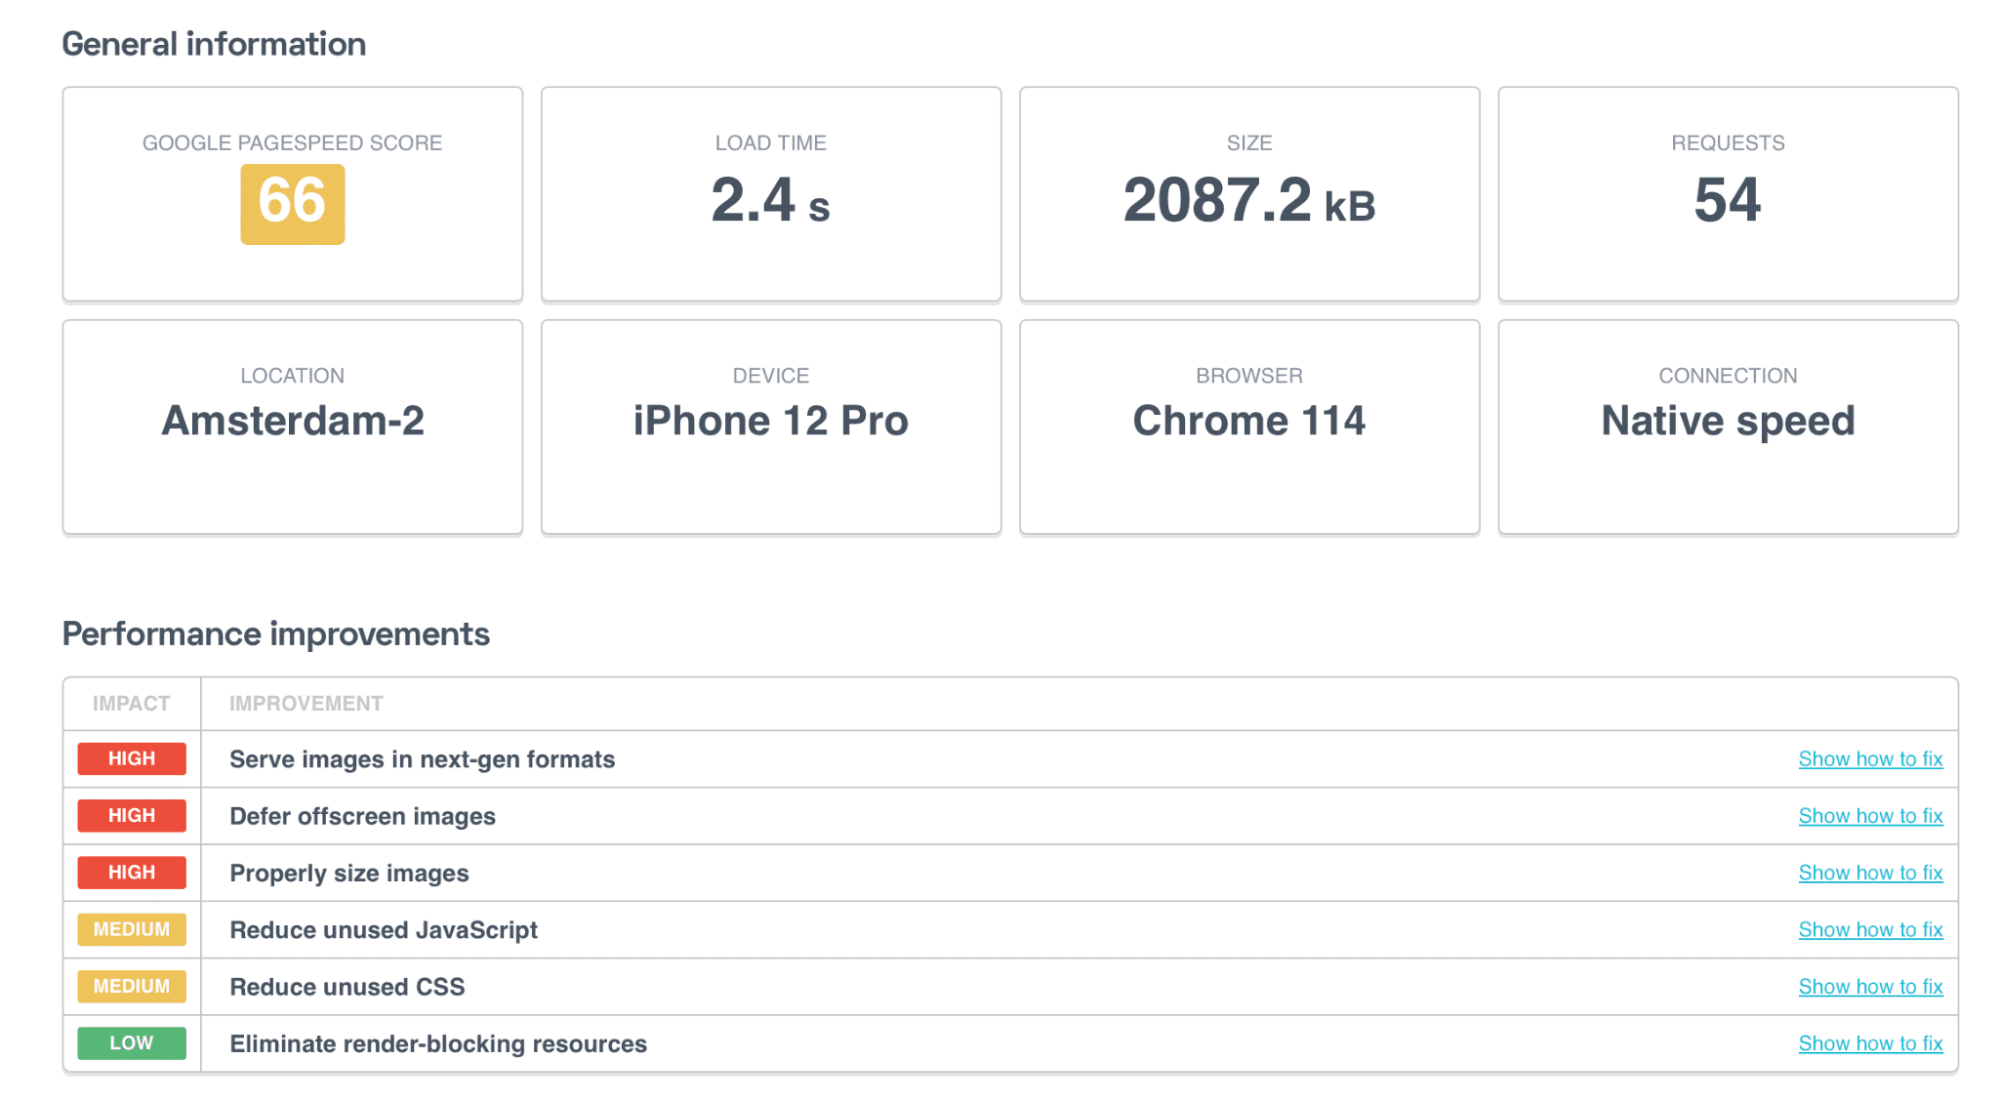
Task: Click green LOW badge for render-blocking resources
Action: coord(132,1044)
